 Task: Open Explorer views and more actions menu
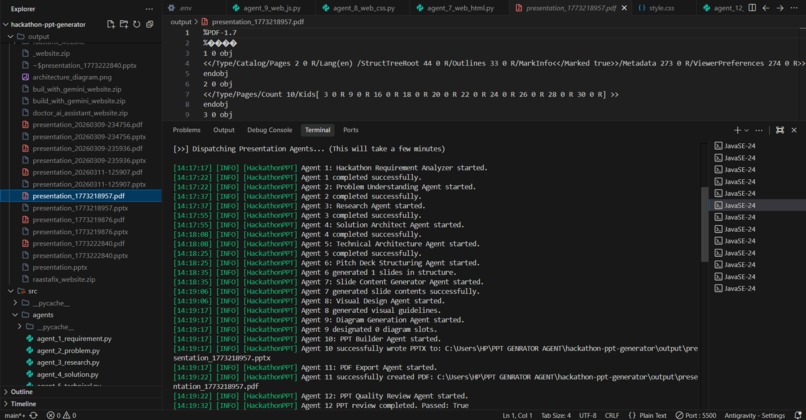149,9
